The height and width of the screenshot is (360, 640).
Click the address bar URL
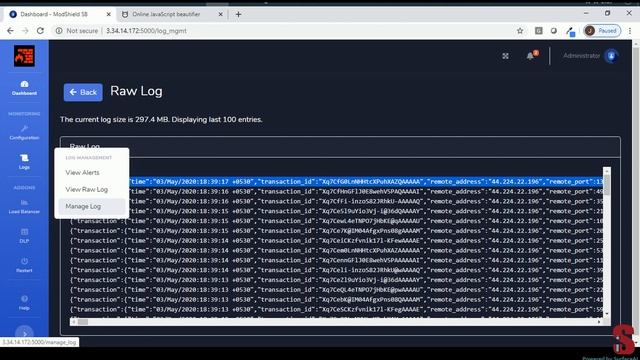(x=146, y=31)
